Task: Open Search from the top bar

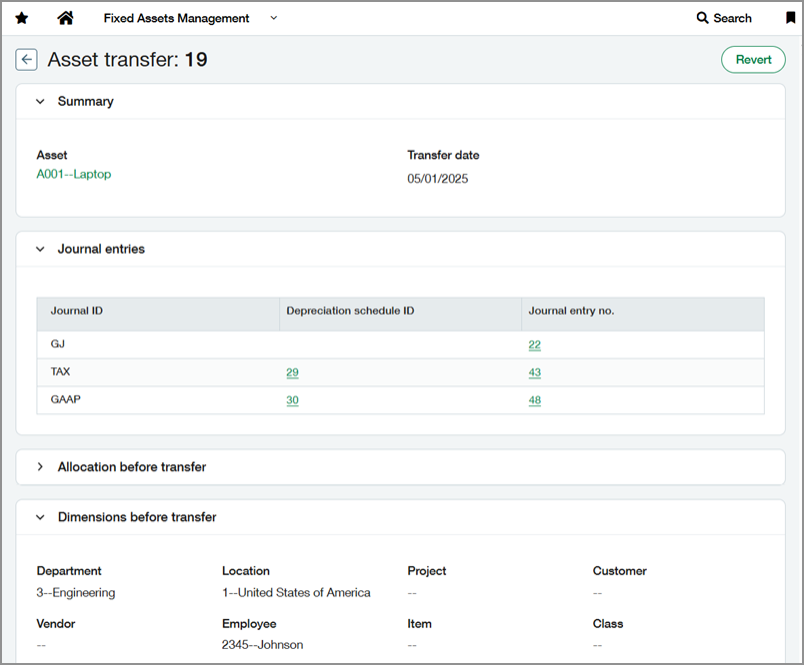Action: click(x=724, y=17)
